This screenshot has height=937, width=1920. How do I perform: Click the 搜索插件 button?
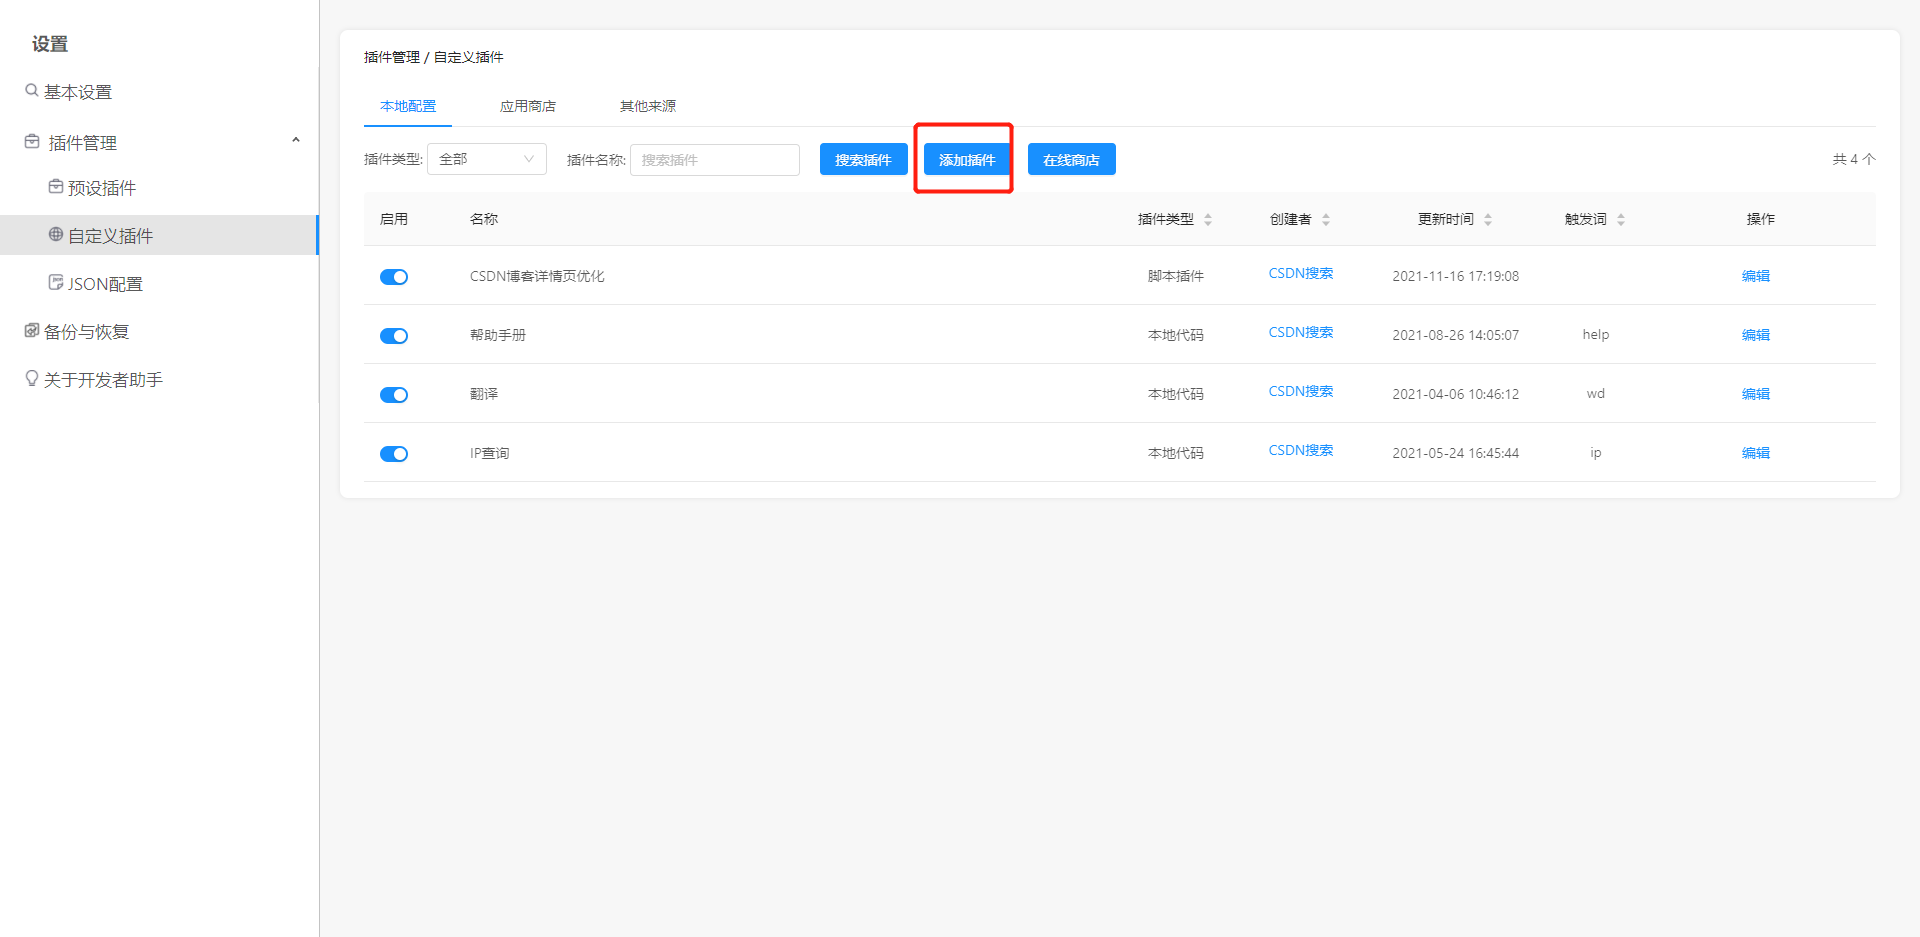[x=864, y=159]
